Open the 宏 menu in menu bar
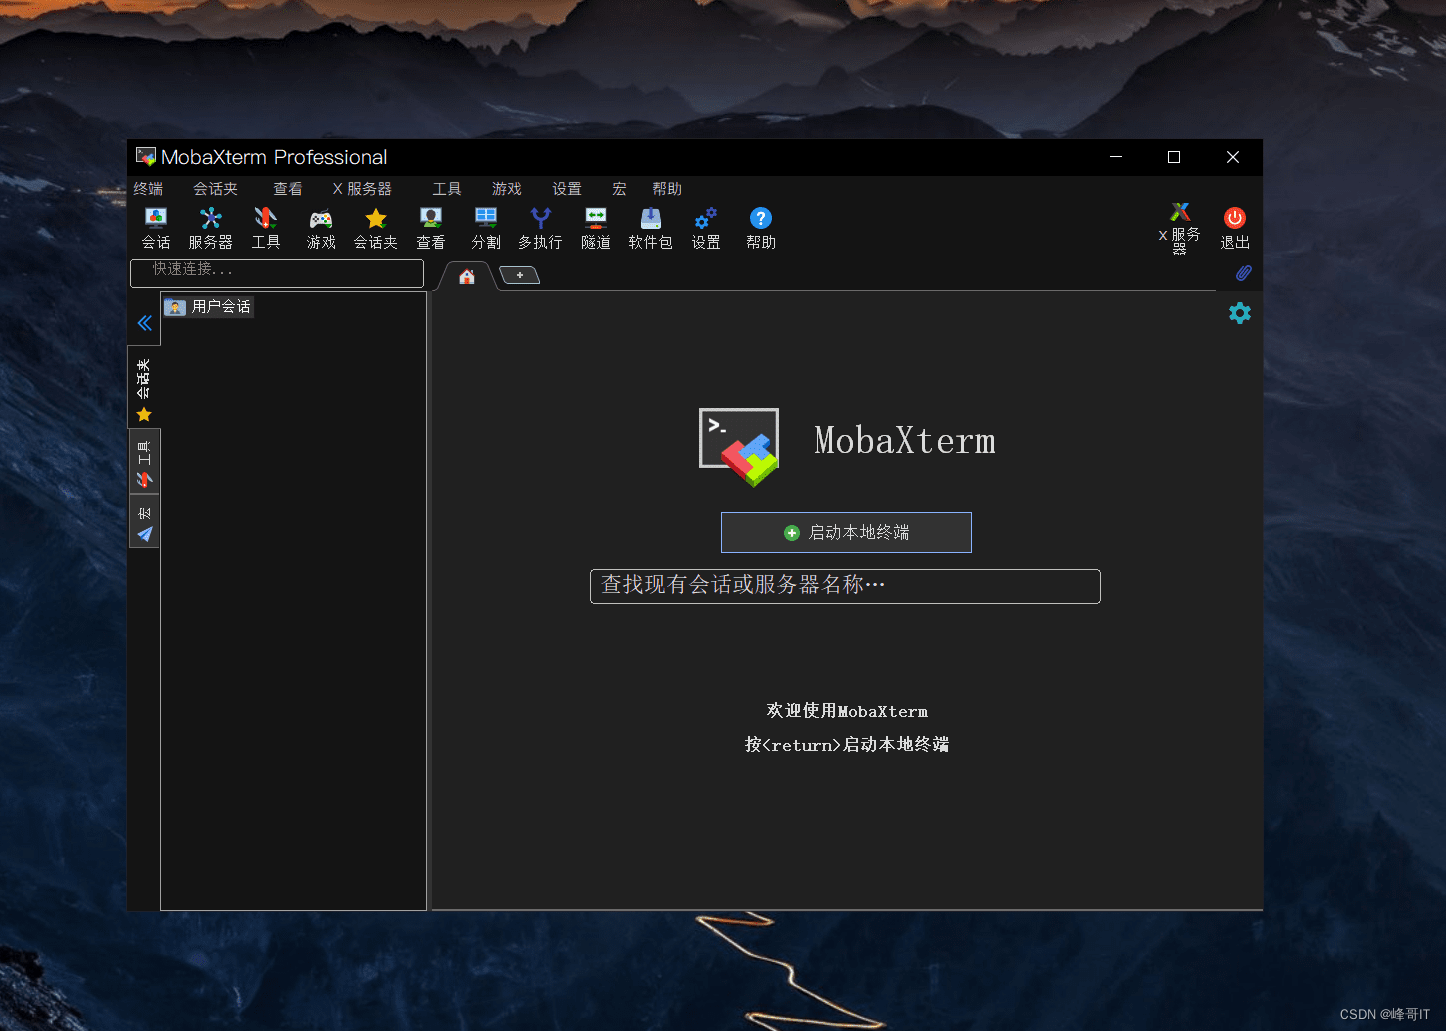Viewport: 1446px width, 1031px height. [x=619, y=189]
